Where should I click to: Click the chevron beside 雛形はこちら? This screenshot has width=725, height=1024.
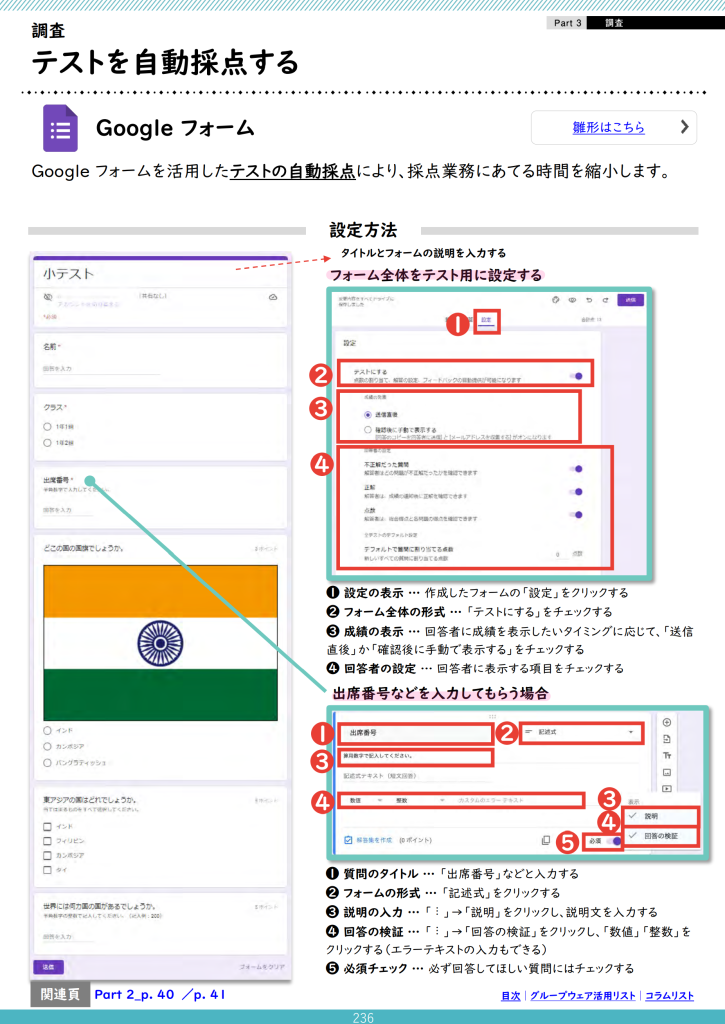(685, 127)
